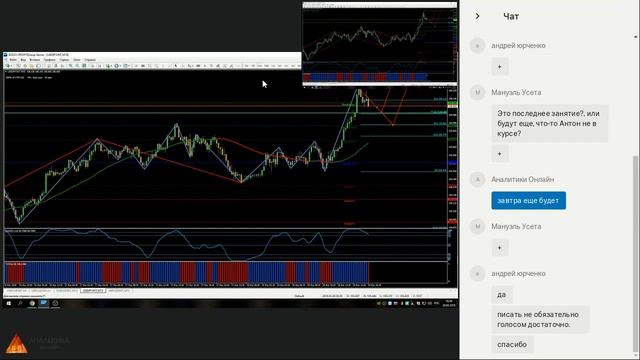This screenshot has height=360, width=640.
Task: Switch chart to candlesticks icon
Action: point(56,66)
